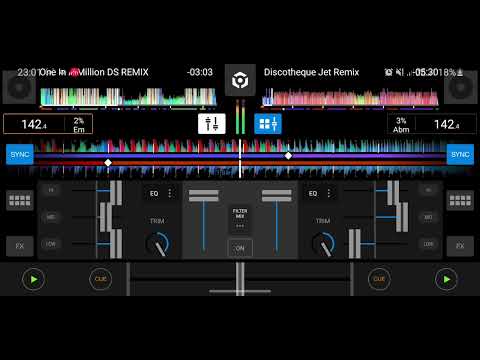Toggle the left deck MID kill button

[x=51, y=217]
